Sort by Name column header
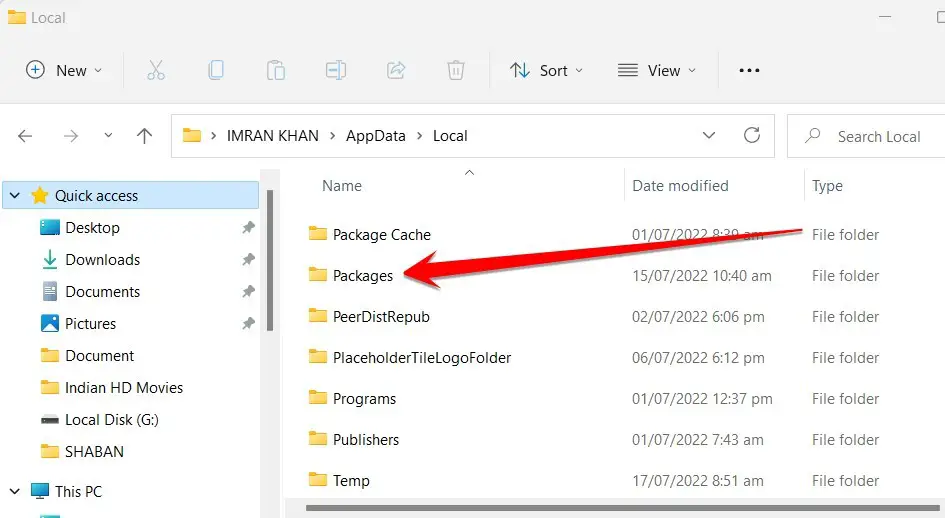 [342, 186]
